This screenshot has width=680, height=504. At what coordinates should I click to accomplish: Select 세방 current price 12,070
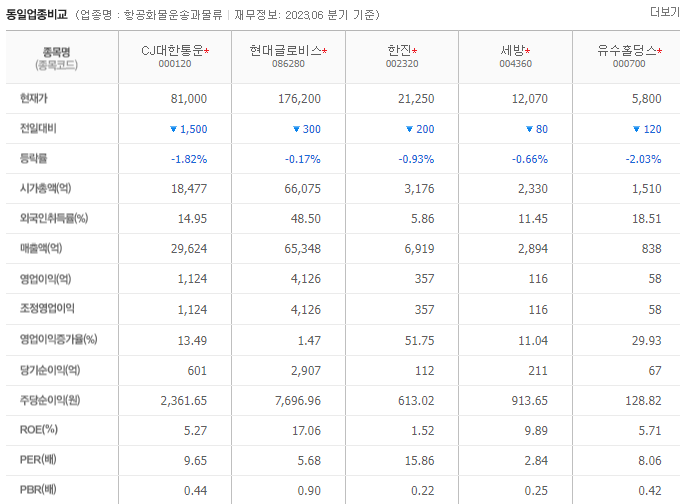click(530, 99)
